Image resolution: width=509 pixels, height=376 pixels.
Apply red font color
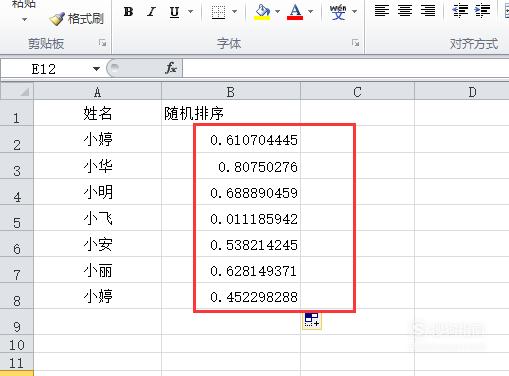[295, 12]
